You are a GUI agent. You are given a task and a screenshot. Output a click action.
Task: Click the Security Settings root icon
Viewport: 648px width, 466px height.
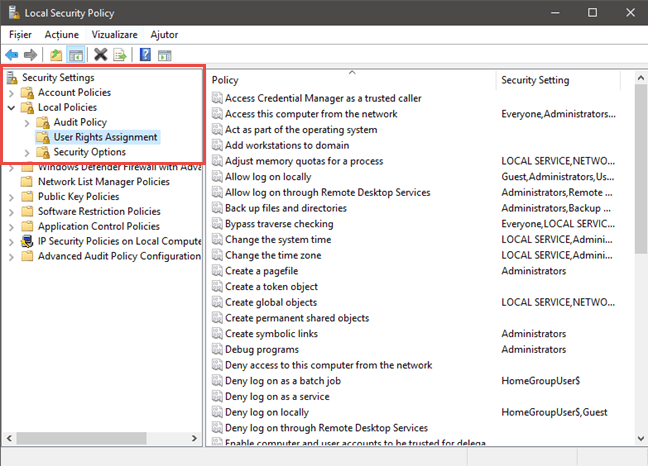(12, 78)
